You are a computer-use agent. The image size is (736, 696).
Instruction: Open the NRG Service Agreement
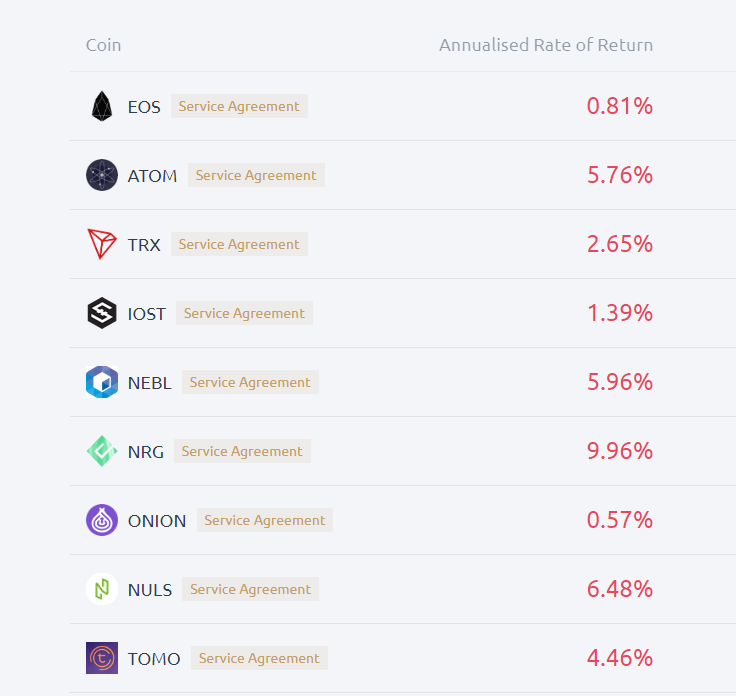coord(242,451)
